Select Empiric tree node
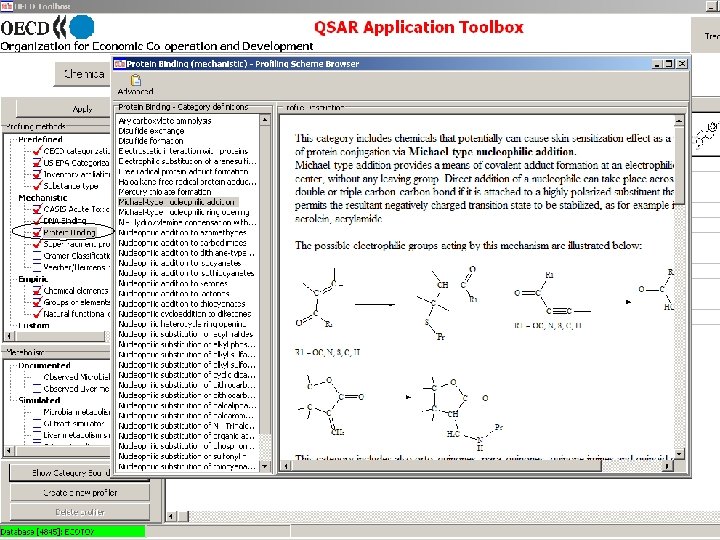720x540 pixels. (33, 279)
